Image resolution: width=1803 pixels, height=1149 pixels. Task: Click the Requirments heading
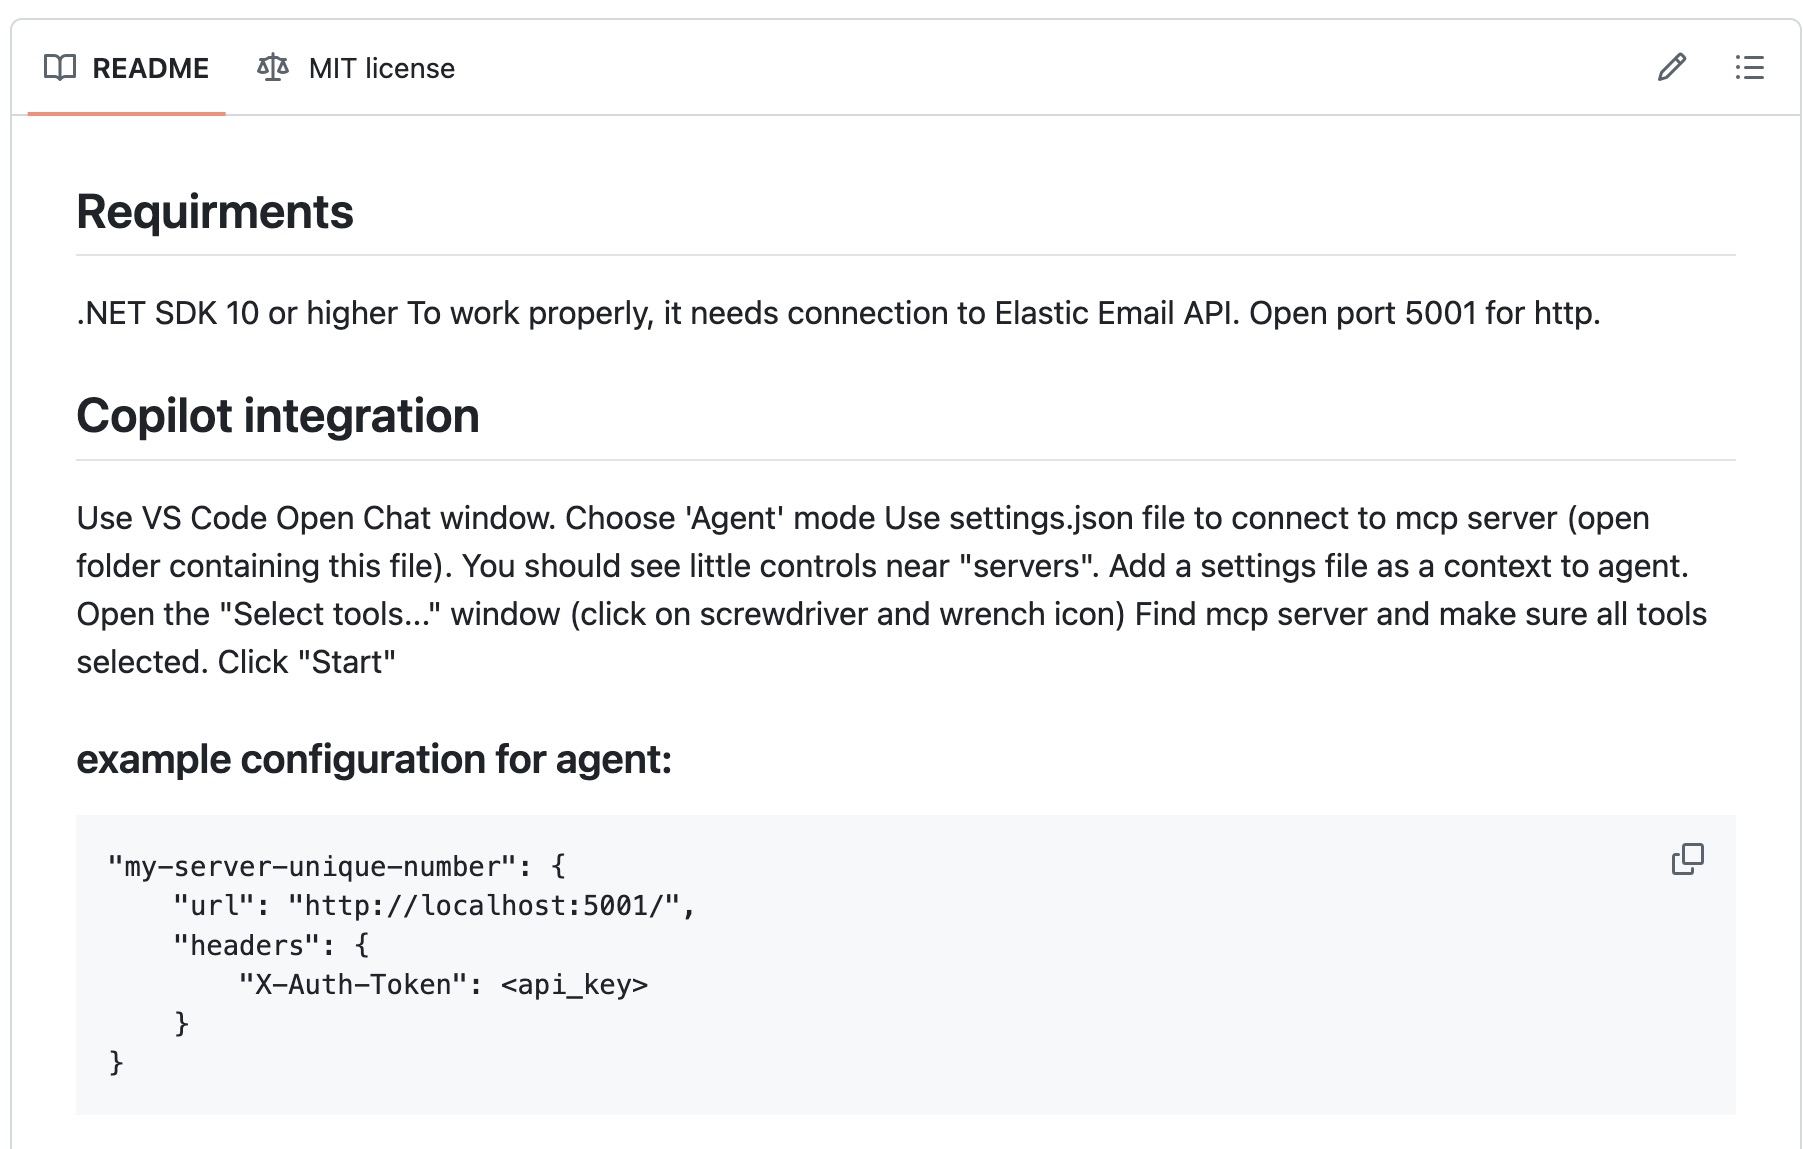pyautogui.click(x=216, y=212)
